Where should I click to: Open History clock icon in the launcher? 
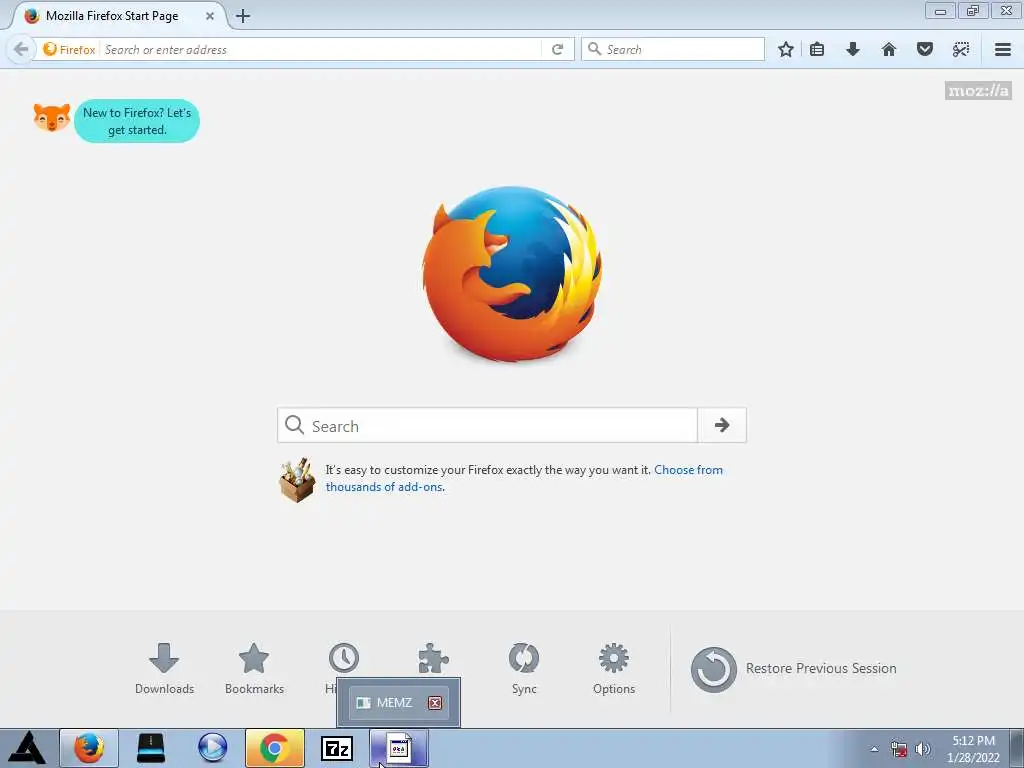pos(344,658)
